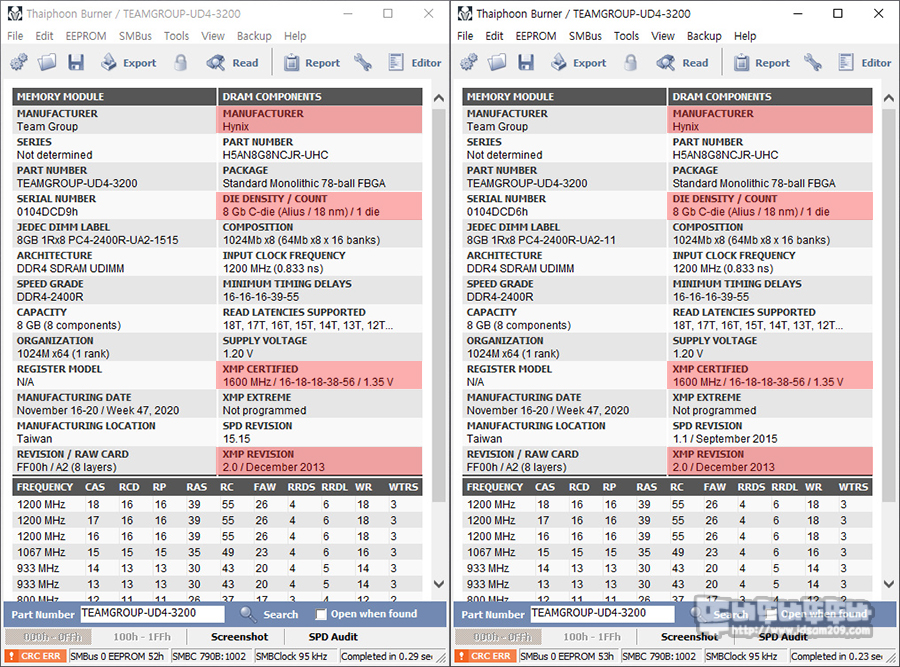
Task: Click padlock icon in right window toolbar
Action: [631, 62]
